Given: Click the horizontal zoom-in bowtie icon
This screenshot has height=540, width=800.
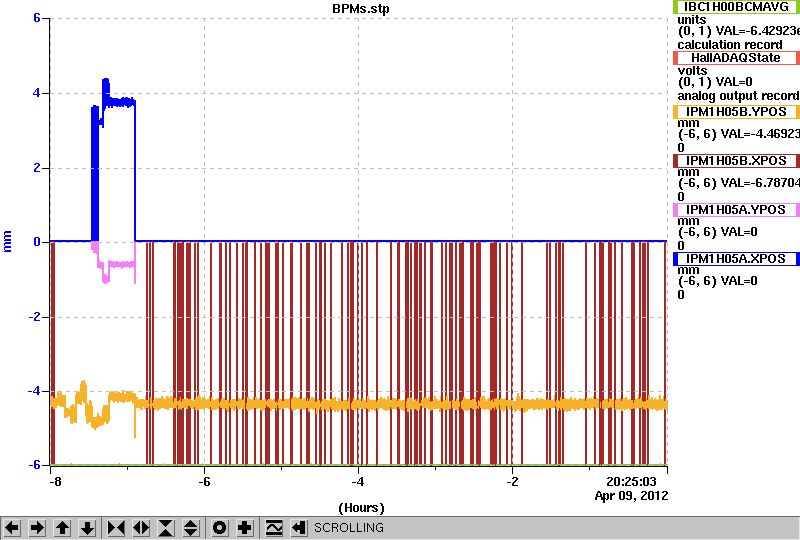Looking at the screenshot, I should [x=116, y=528].
